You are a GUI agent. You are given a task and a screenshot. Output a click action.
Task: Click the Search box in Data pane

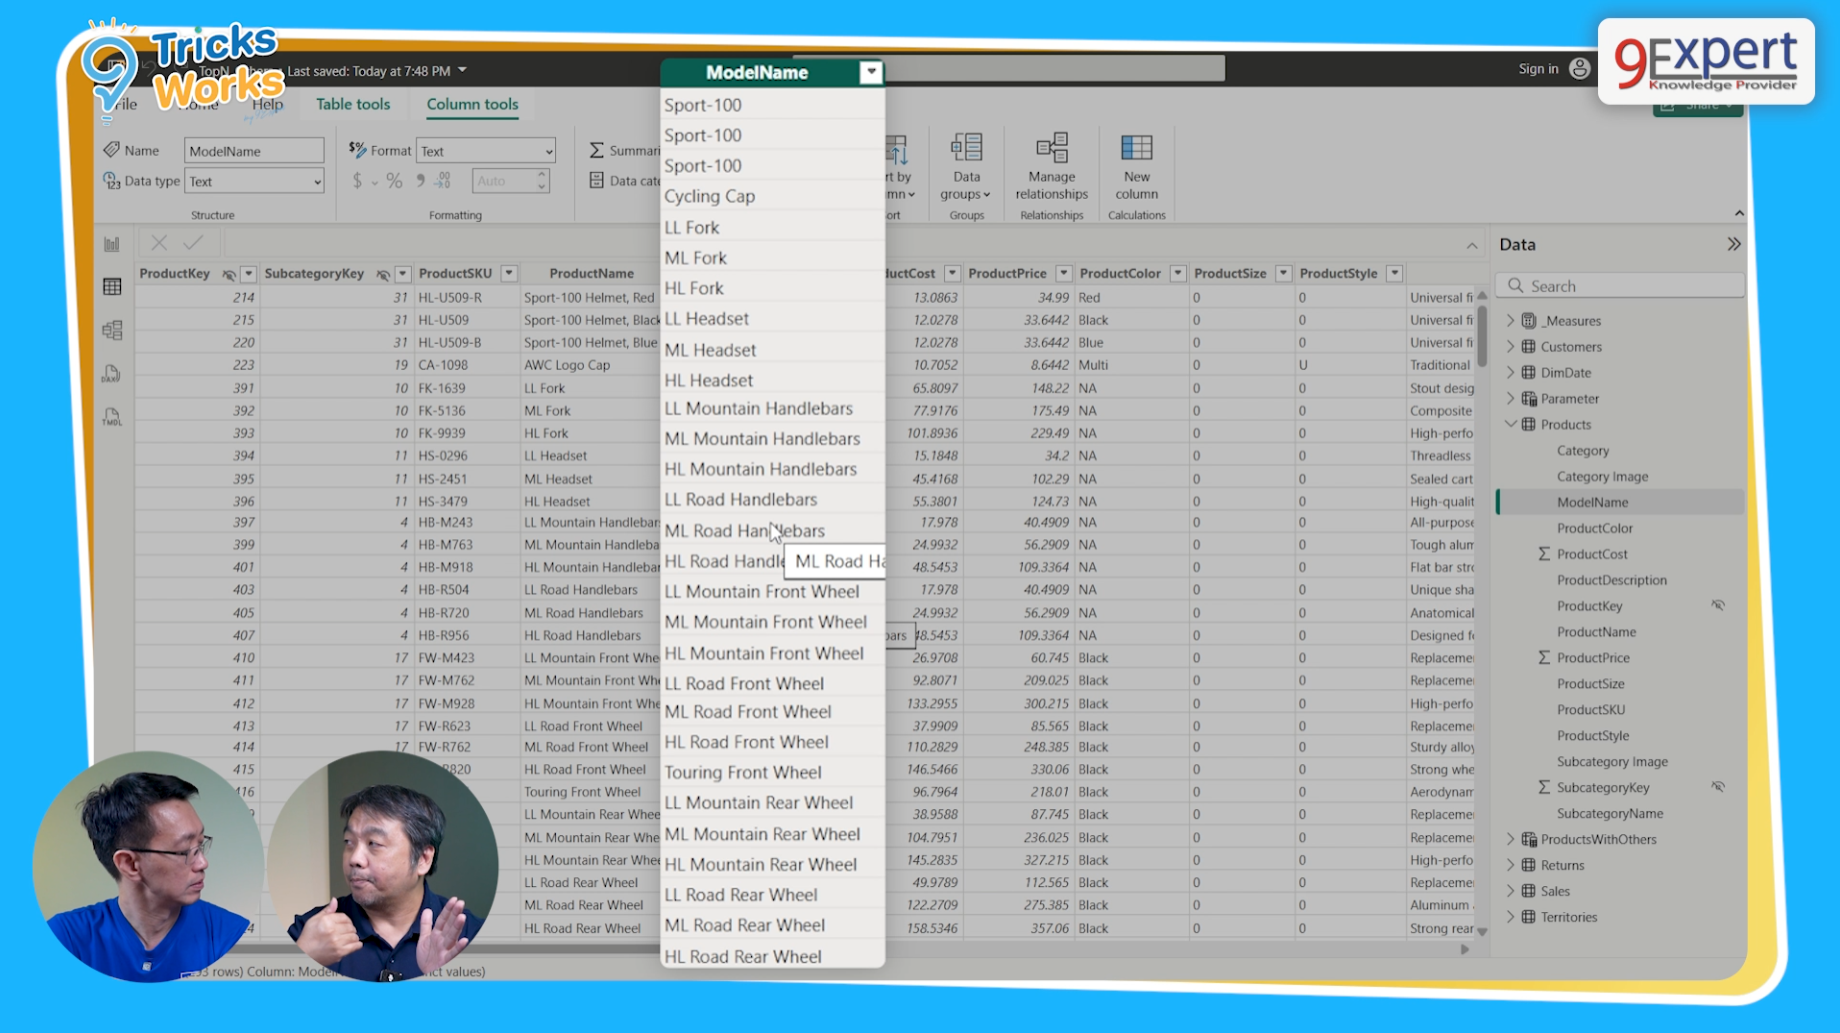(1620, 285)
